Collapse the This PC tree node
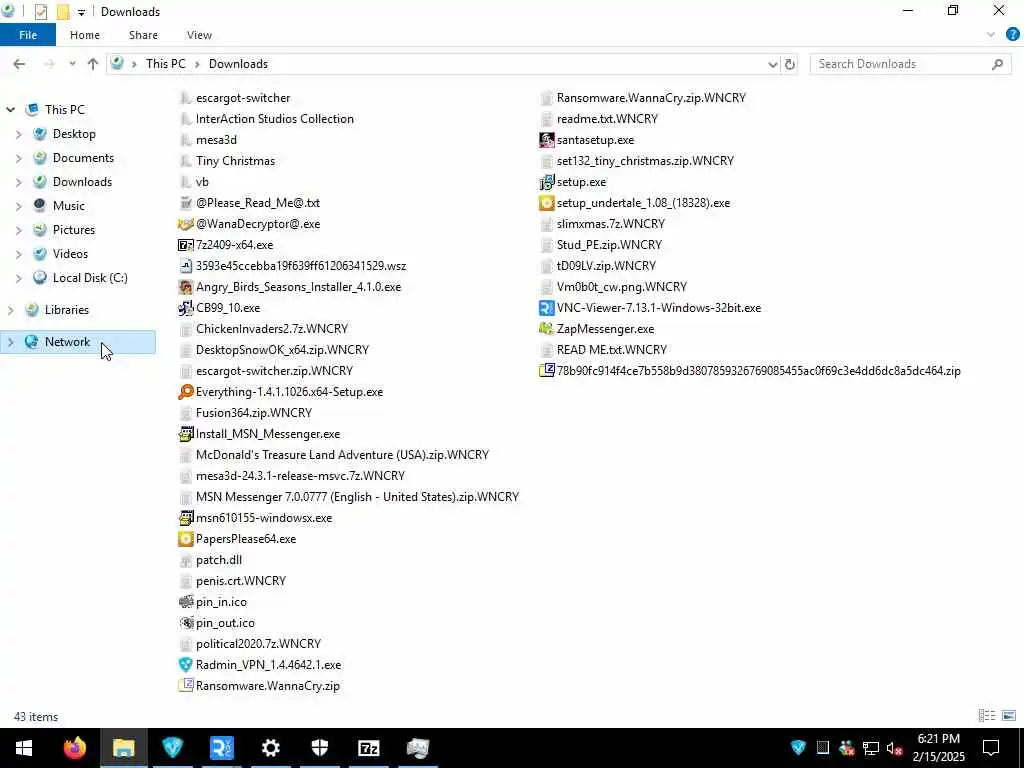Screen dimensions: 1024x768 pos(10,110)
